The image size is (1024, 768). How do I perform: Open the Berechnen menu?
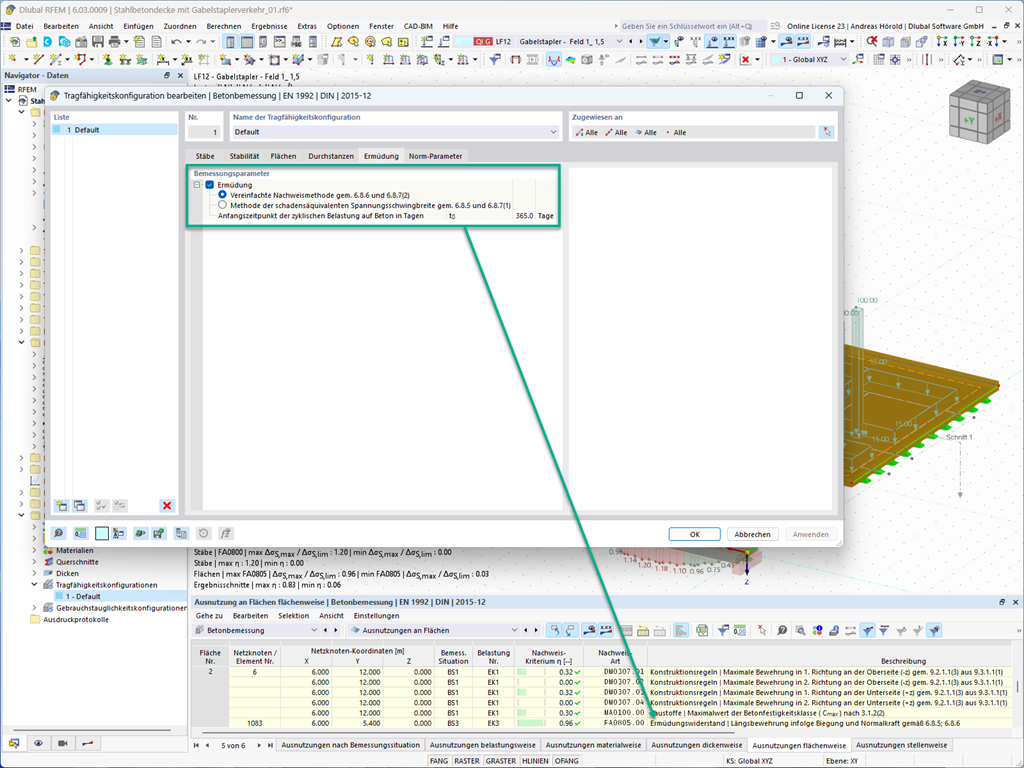coord(223,26)
